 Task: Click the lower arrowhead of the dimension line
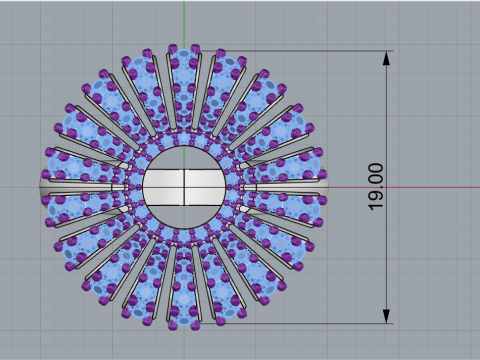tap(386, 316)
